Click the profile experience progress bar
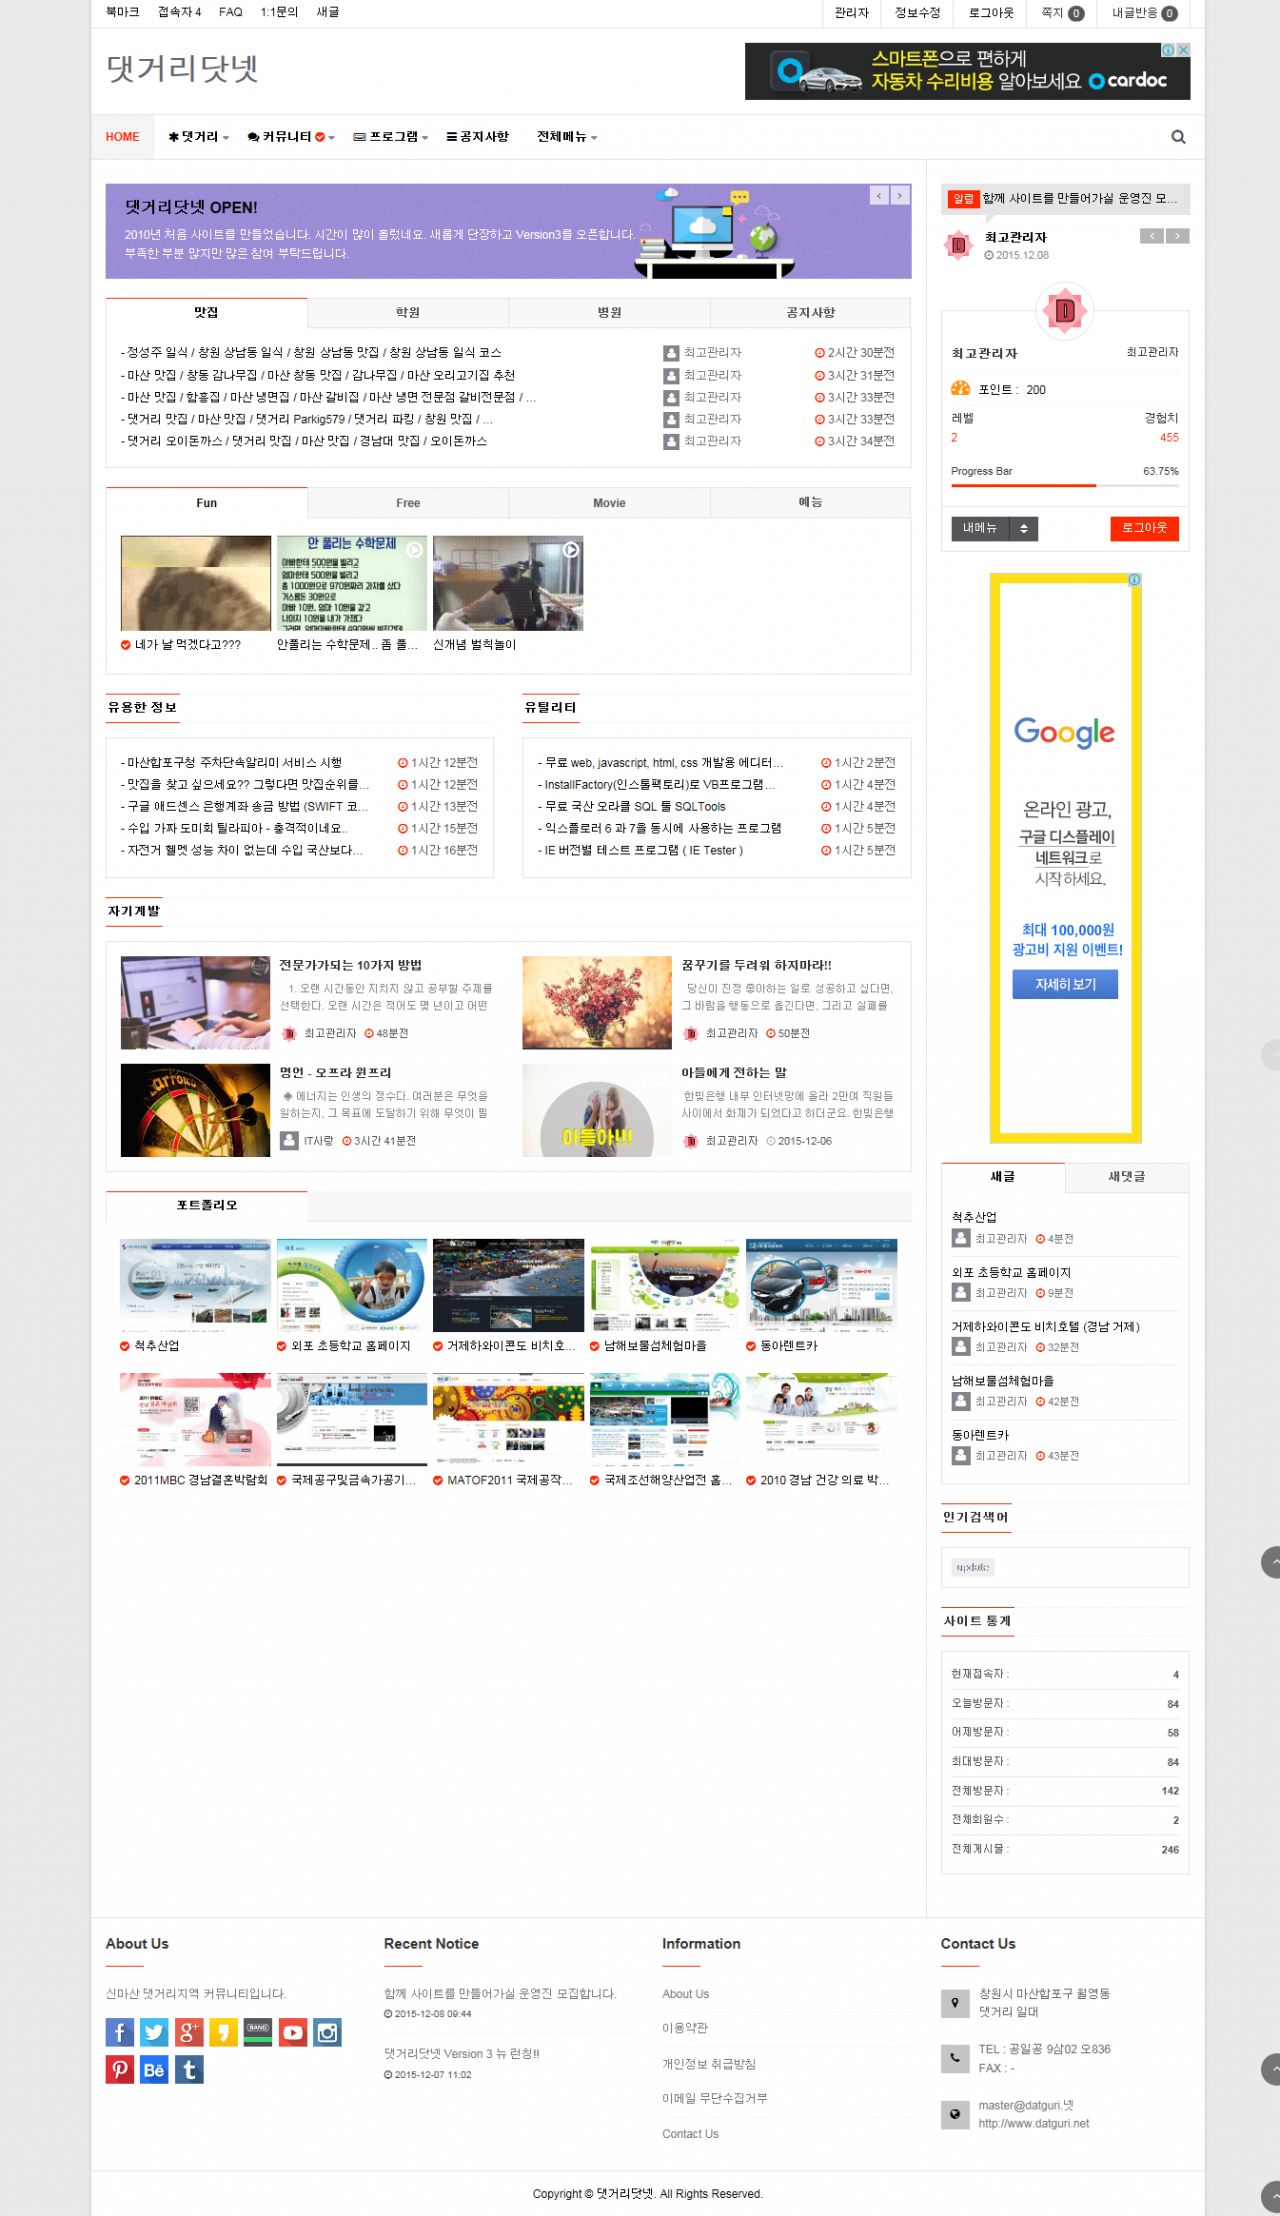1280x2216 pixels. (1064, 485)
